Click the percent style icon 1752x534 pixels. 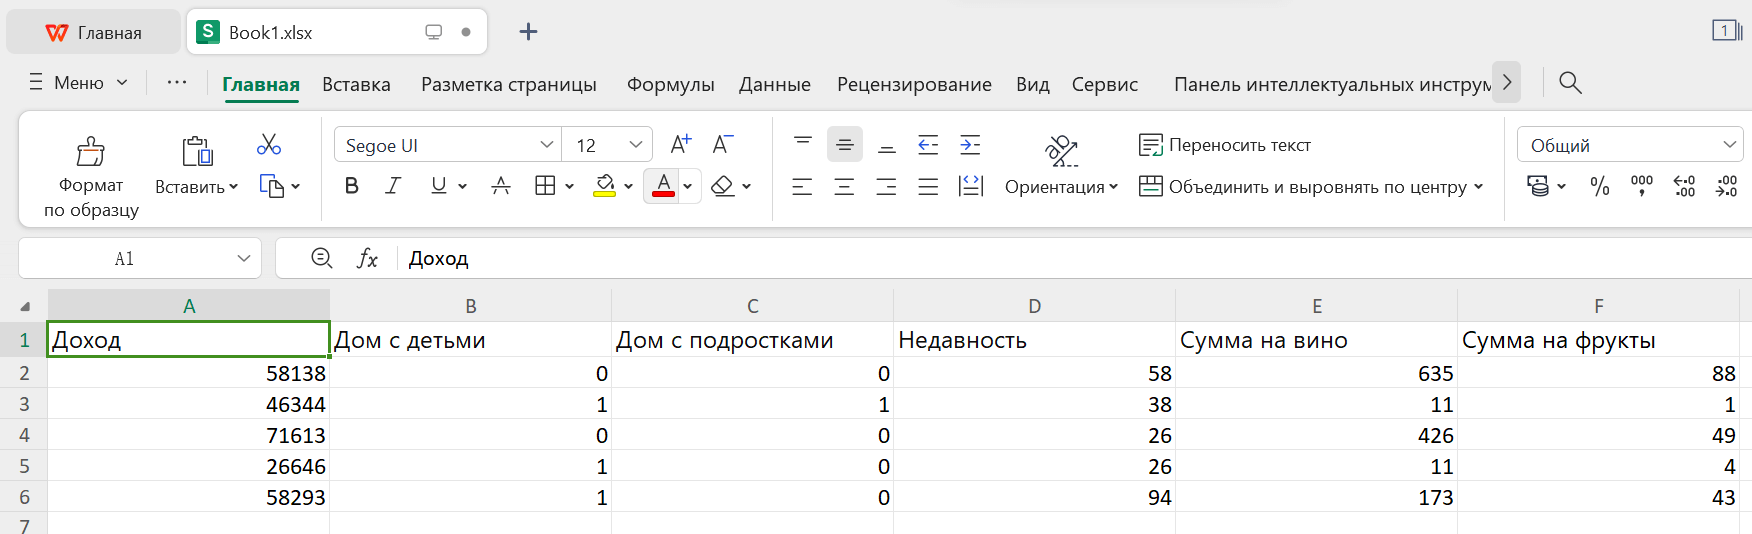coord(1600,186)
